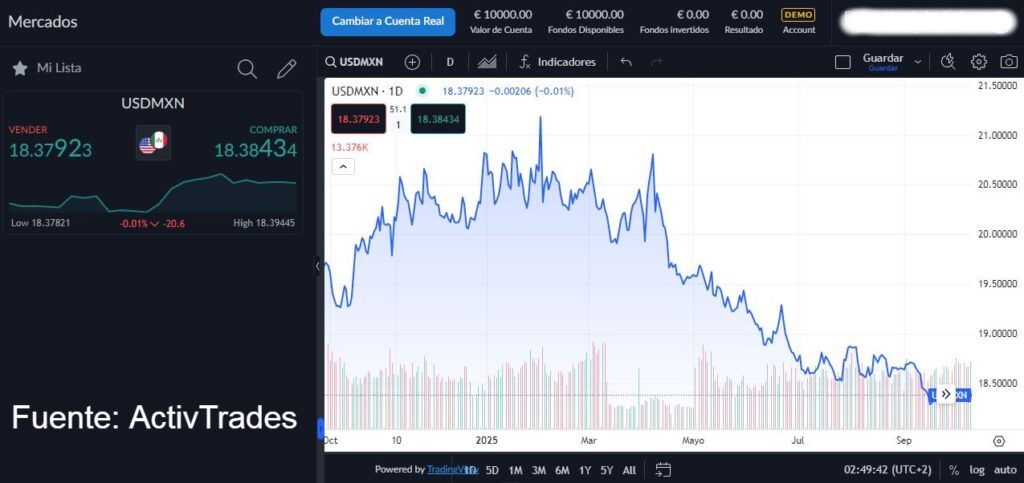Open the chart style selector icon
The height and width of the screenshot is (483, 1024).
click(487, 62)
